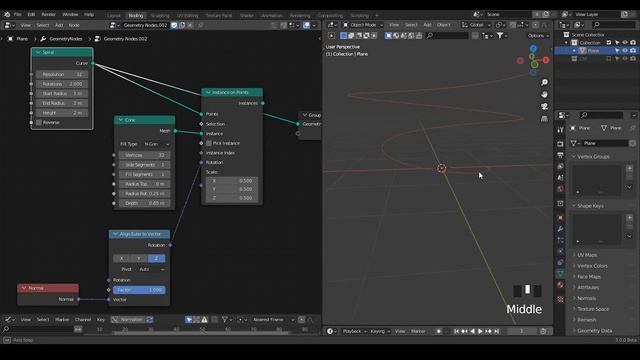This screenshot has height=360, width=640.
Task: Collapse the Cone node
Action: click(x=120, y=120)
